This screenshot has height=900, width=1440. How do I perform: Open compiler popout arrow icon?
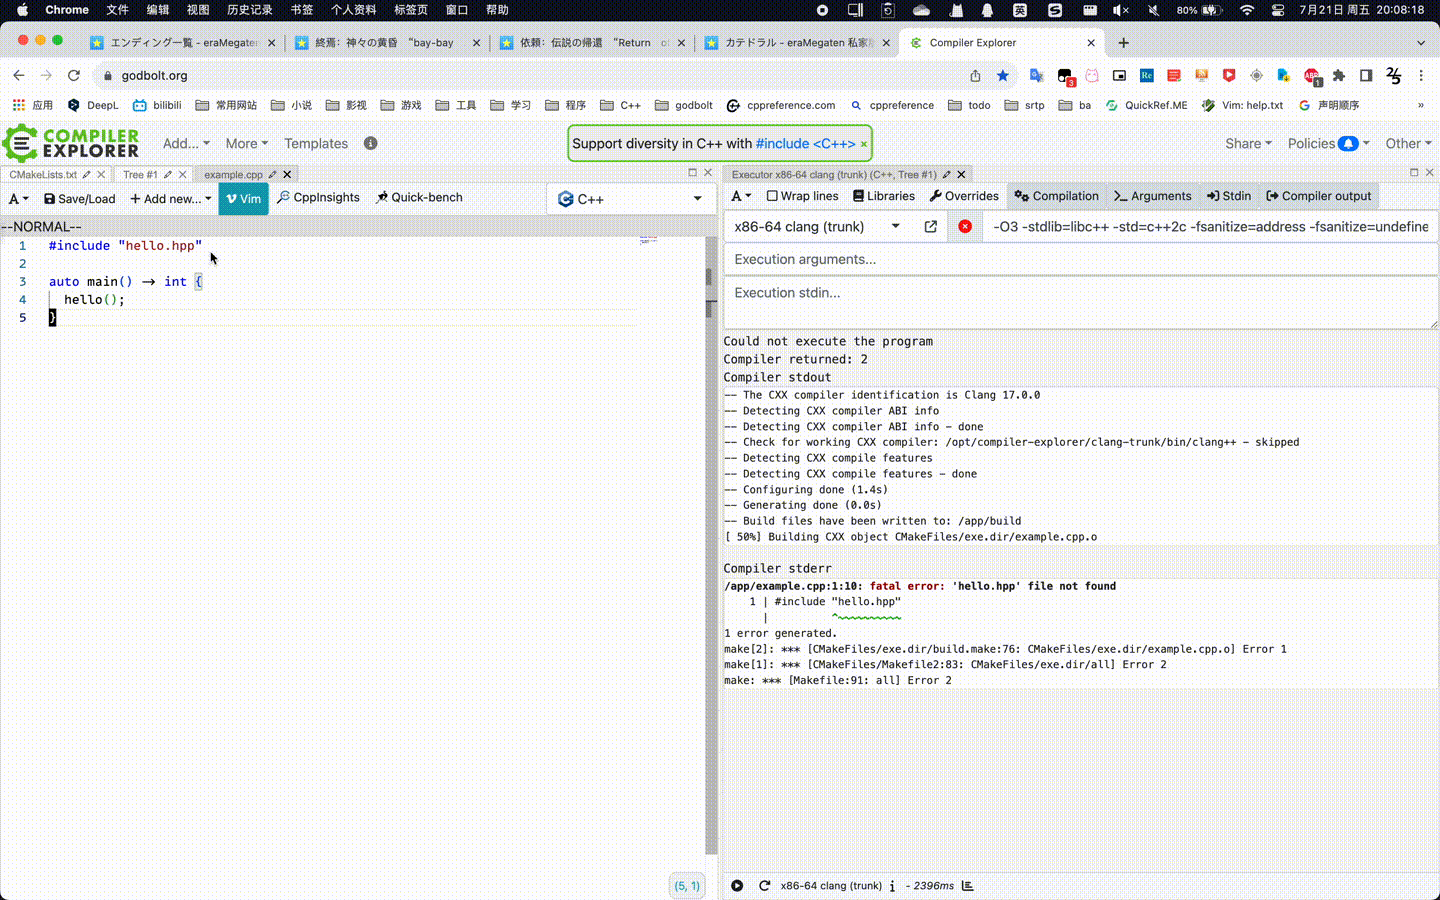pyautogui.click(x=930, y=227)
